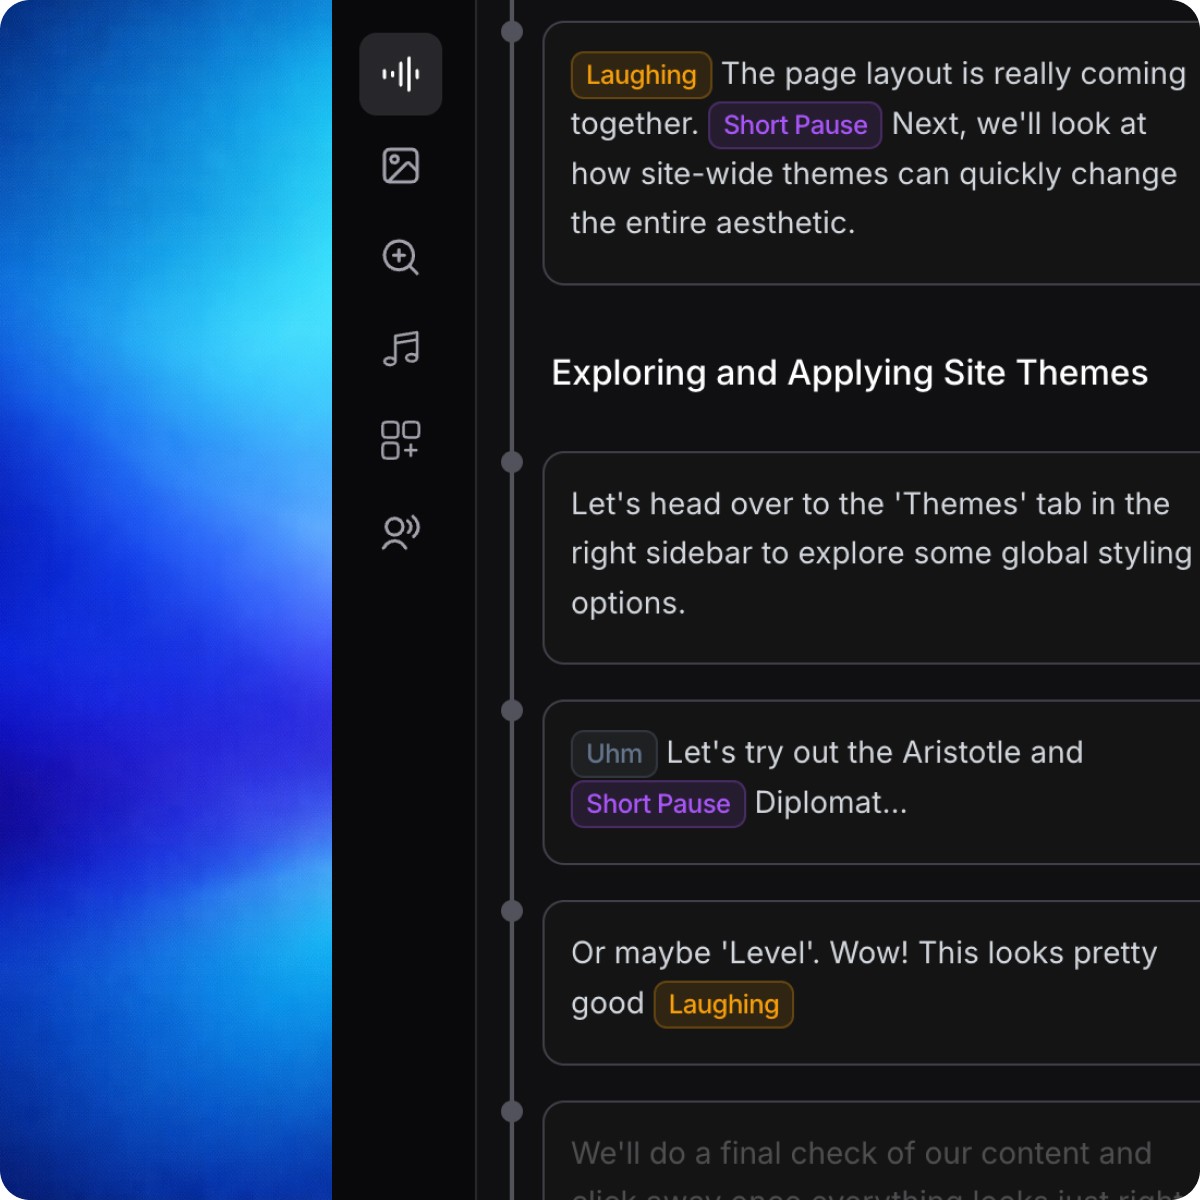Screen dimensions: 1200x1200
Task: Select timeline dot beside 'Or maybe Level' block
Action: pos(512,911)
